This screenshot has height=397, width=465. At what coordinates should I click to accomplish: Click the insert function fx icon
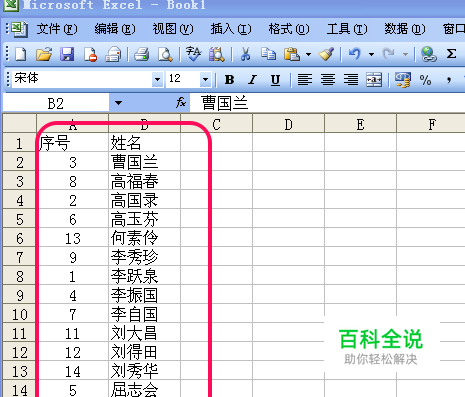click(x=181, y=103)
